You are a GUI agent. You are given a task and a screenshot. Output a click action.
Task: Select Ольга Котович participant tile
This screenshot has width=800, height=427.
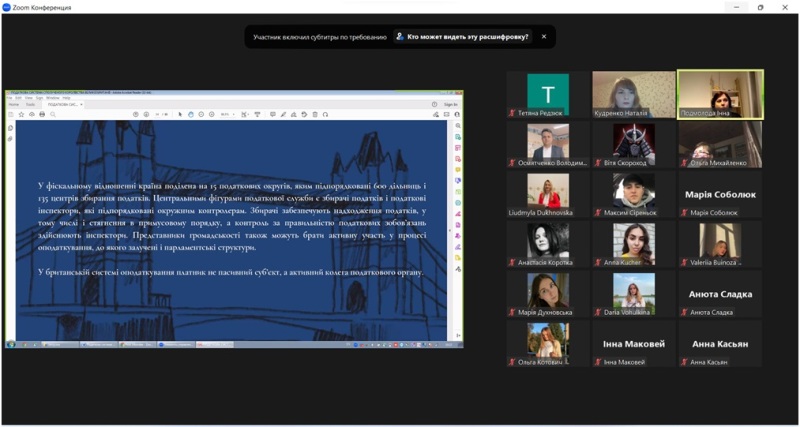pyautogui.click(x=548, y=343)
